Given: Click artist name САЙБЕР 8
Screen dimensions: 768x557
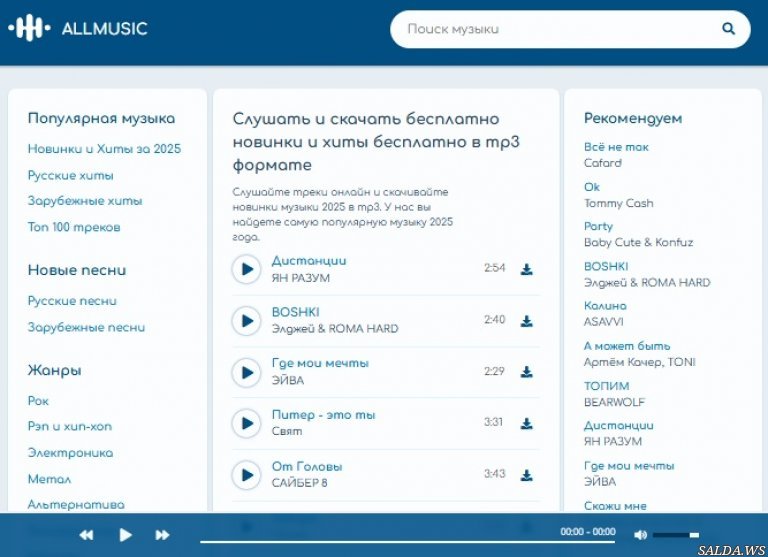Looking at the screenshot, I should [x=299, y=483].
